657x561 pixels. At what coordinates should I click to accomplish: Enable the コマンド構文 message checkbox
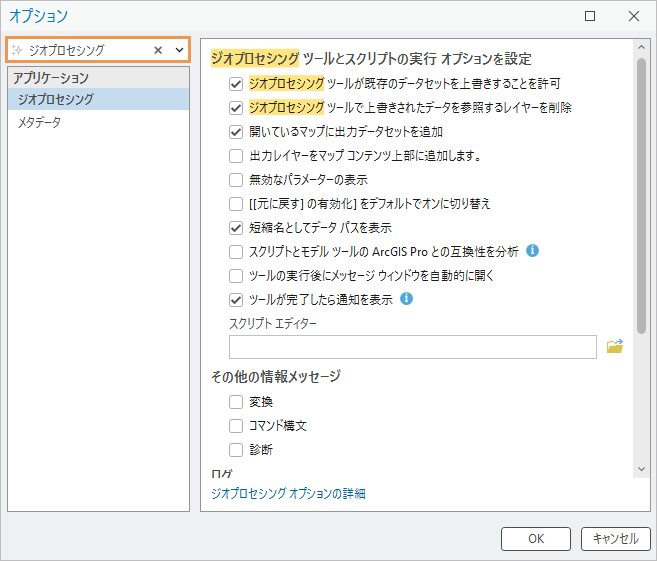click(x=236, y=426)
